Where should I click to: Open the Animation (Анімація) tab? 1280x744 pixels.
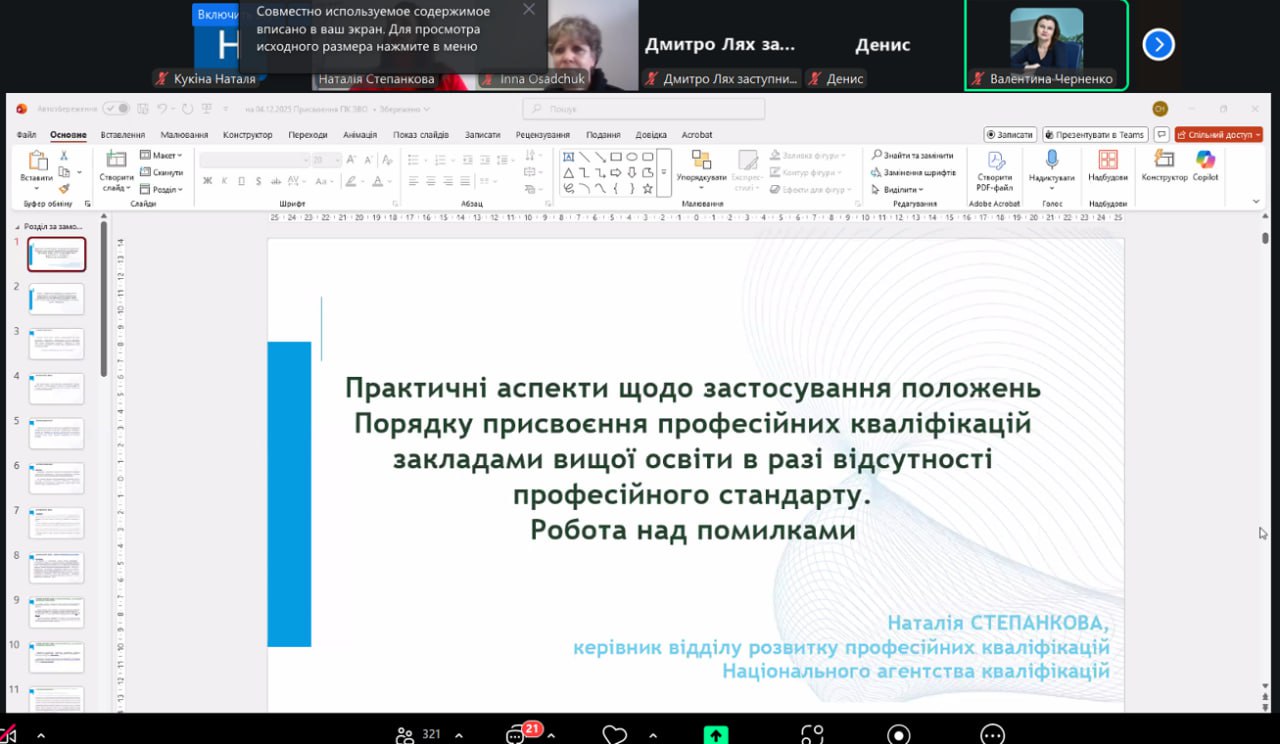pos(360,135)
